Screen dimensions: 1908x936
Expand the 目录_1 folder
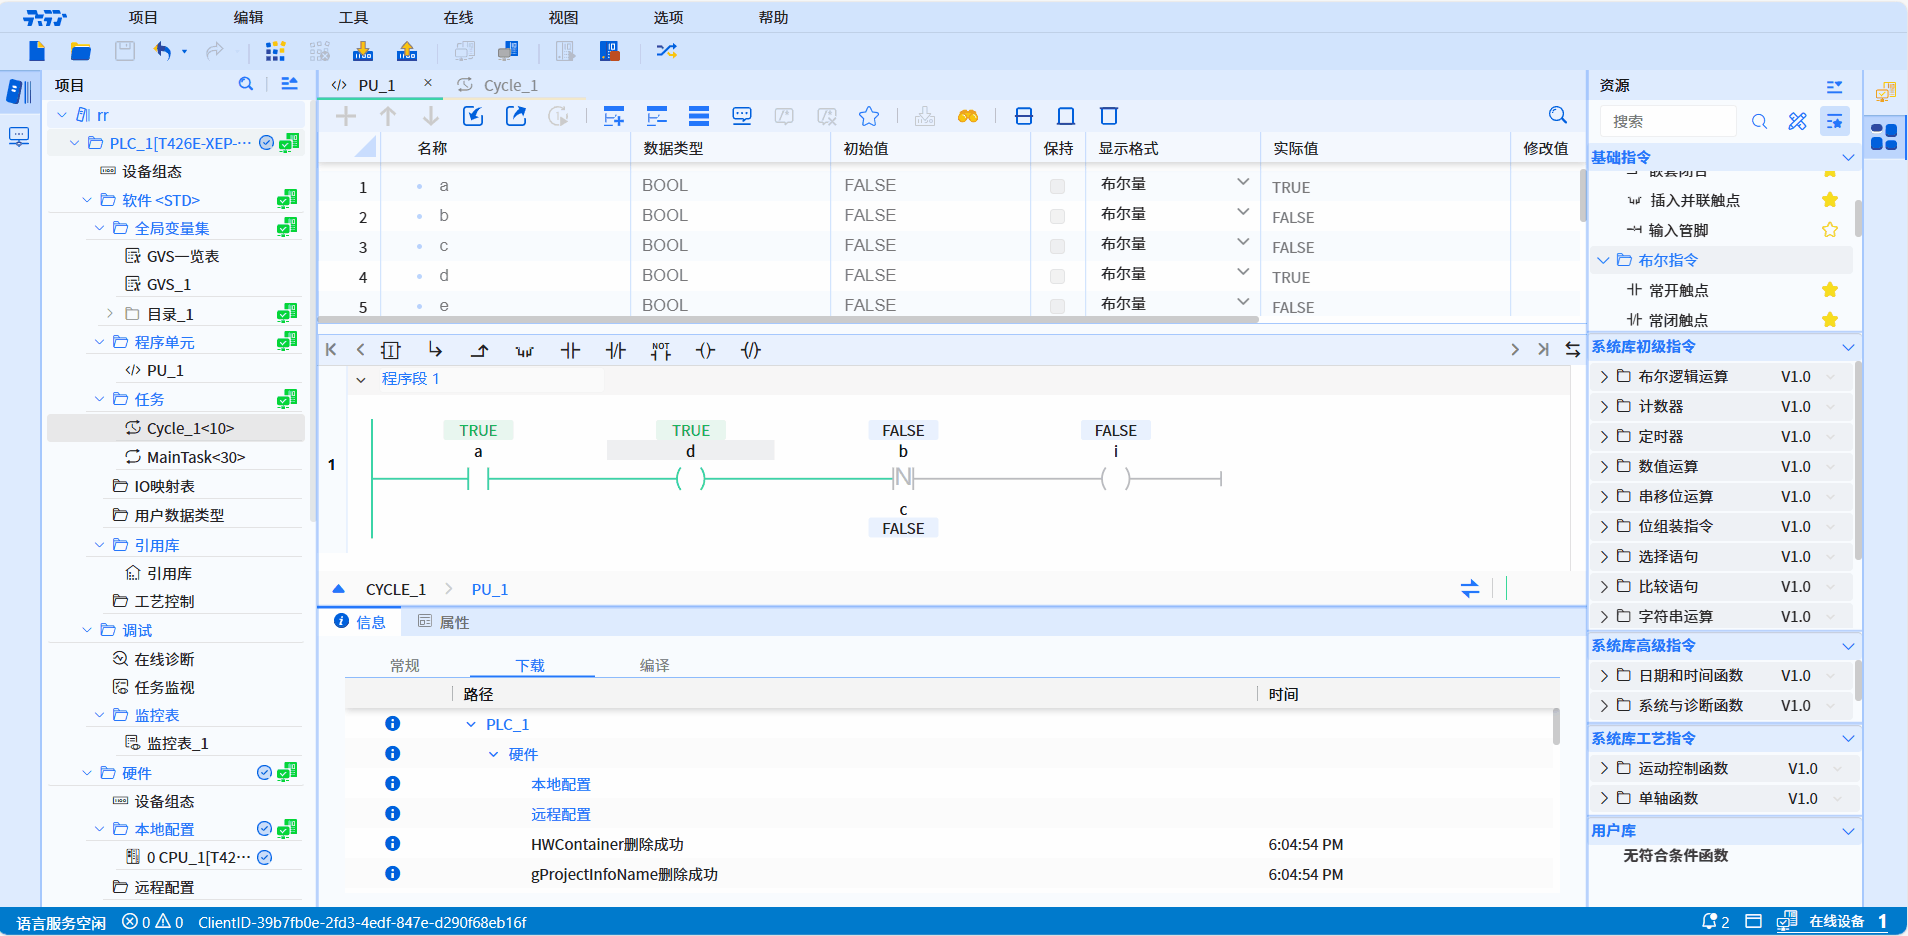coord(110,314)
